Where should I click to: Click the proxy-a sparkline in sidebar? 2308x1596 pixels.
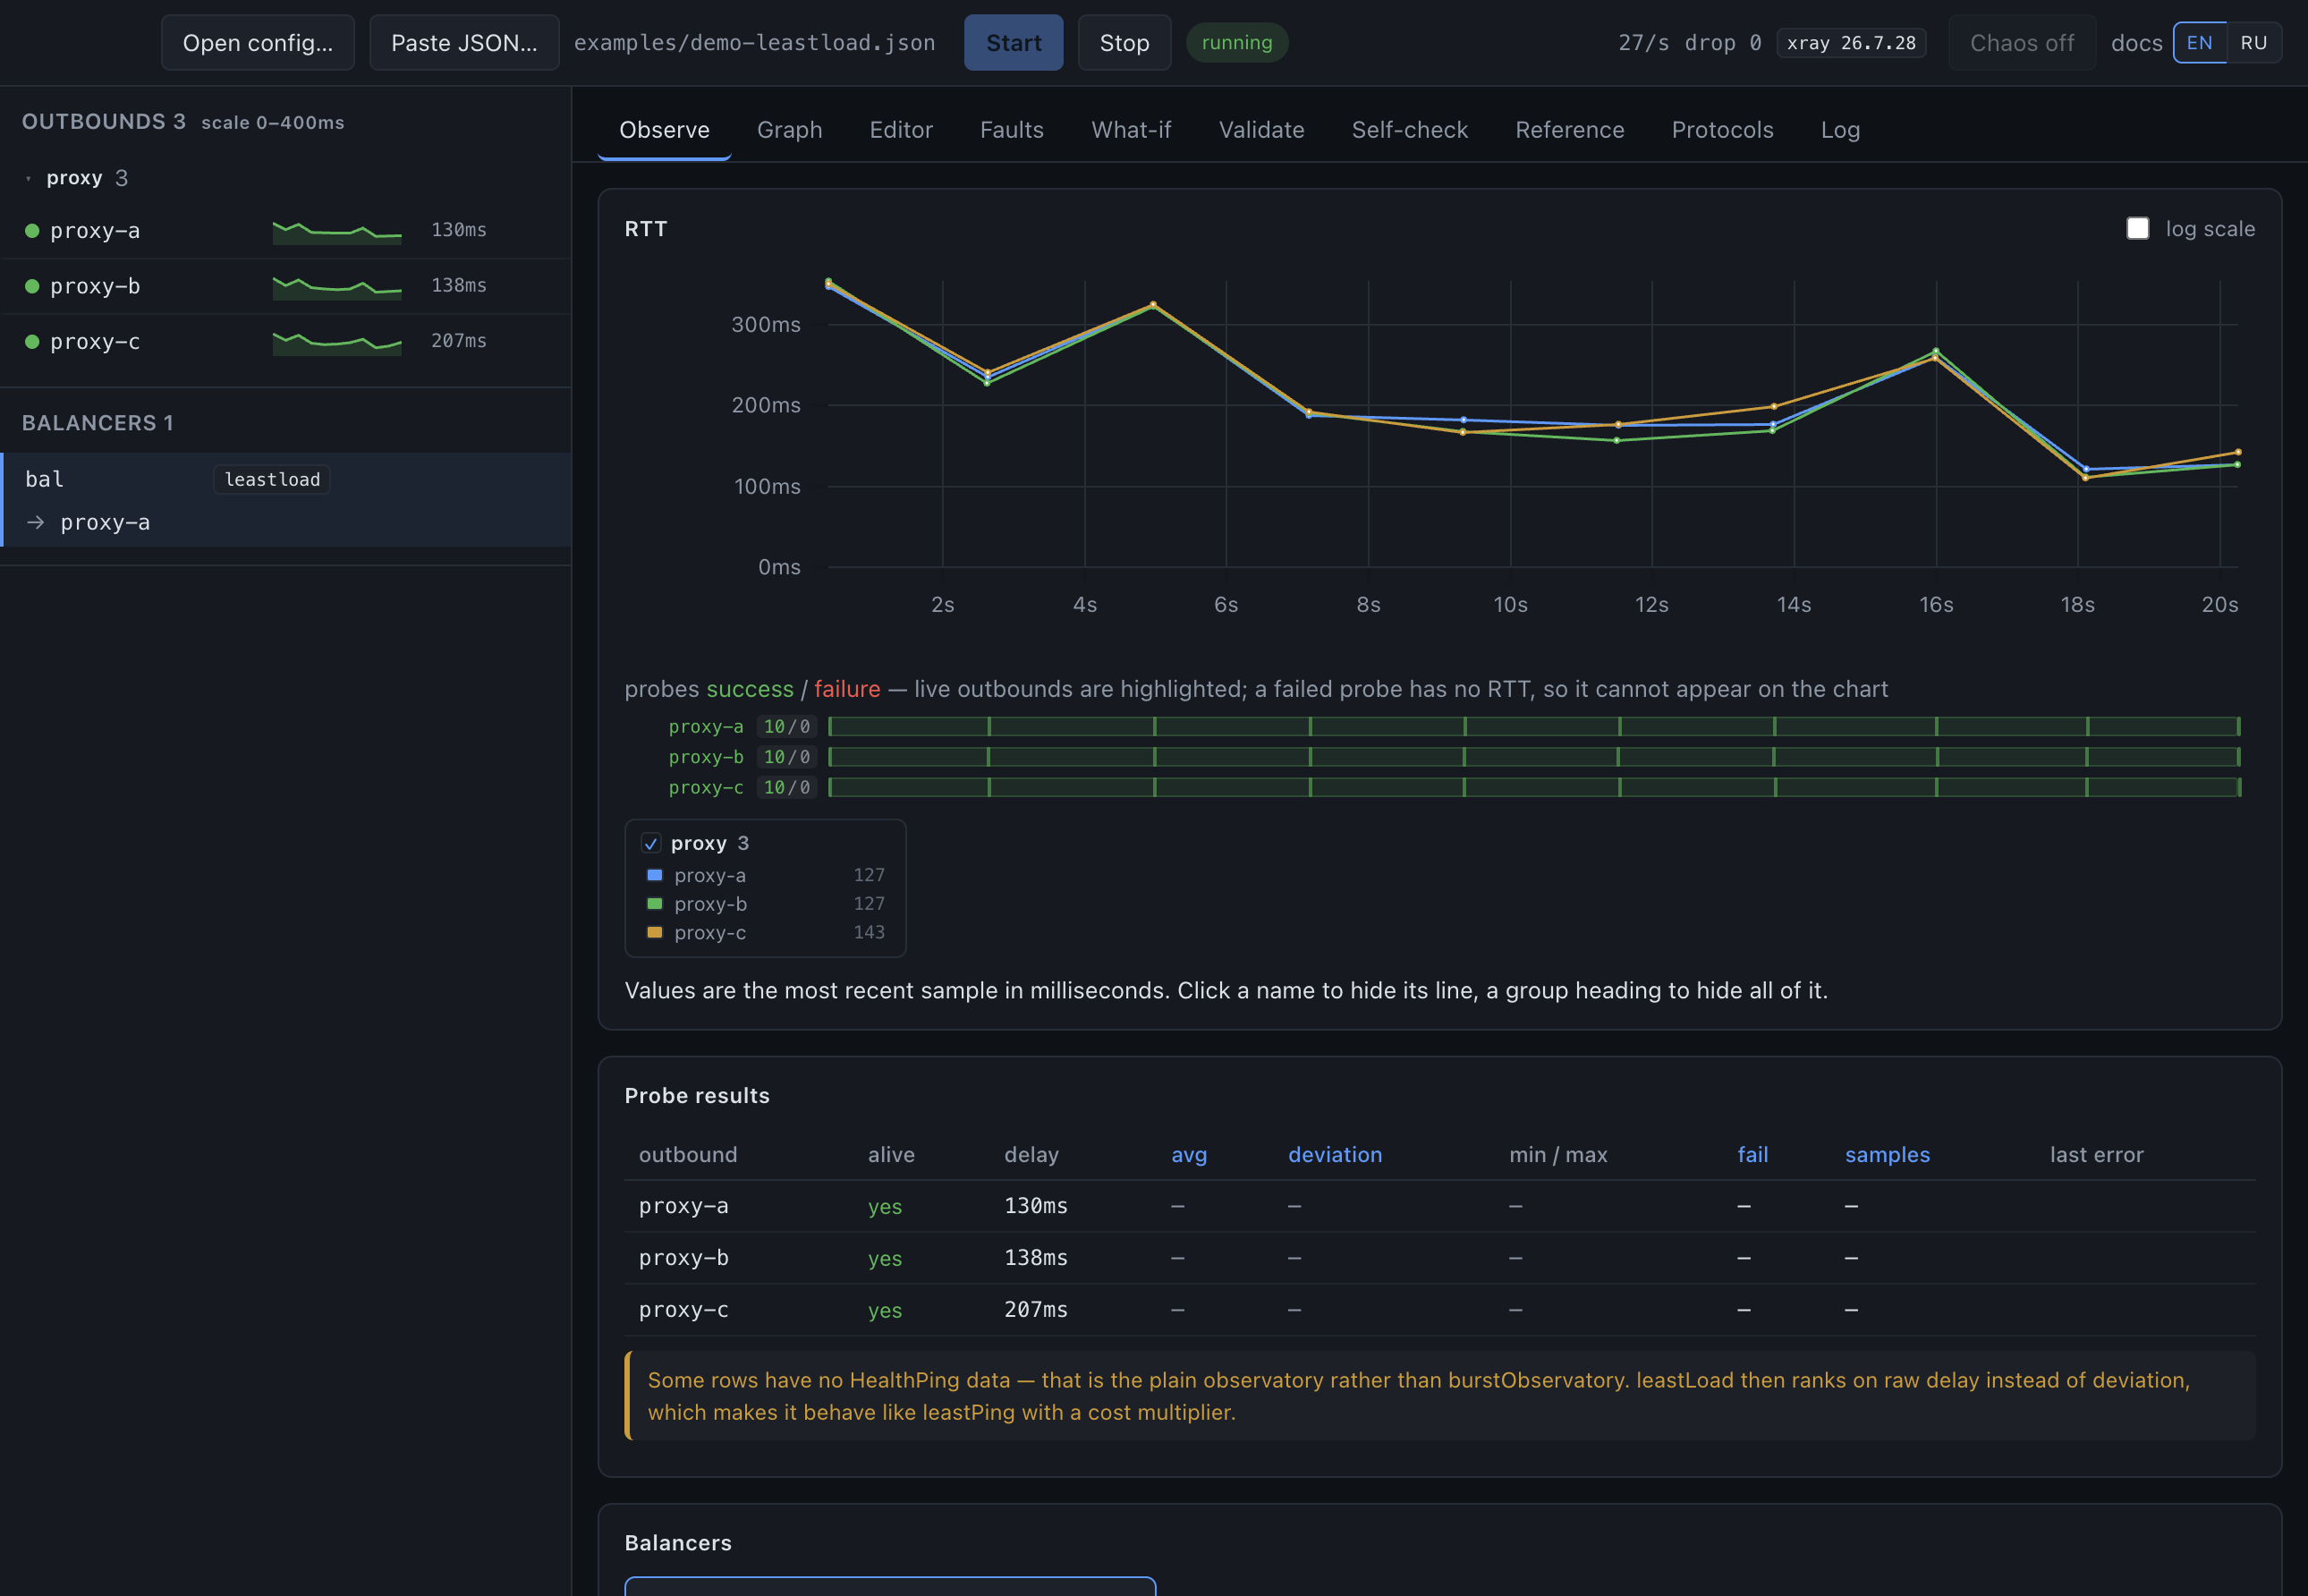(337, 231)
